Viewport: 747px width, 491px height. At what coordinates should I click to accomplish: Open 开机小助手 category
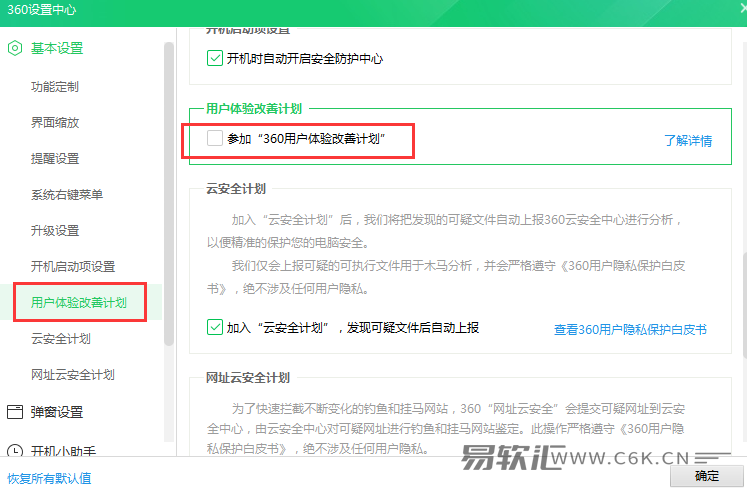(63, 450)
